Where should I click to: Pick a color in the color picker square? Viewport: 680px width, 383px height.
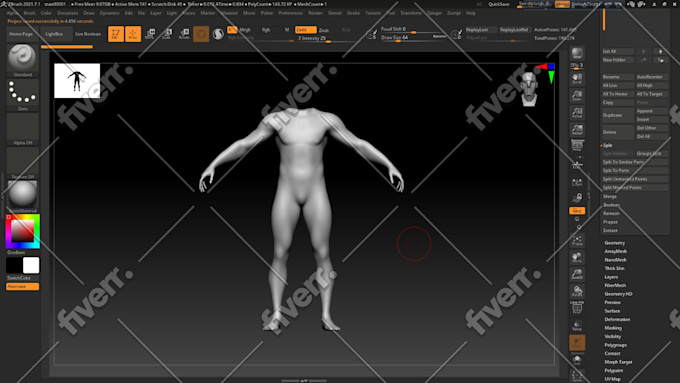[x=22, y=231]
